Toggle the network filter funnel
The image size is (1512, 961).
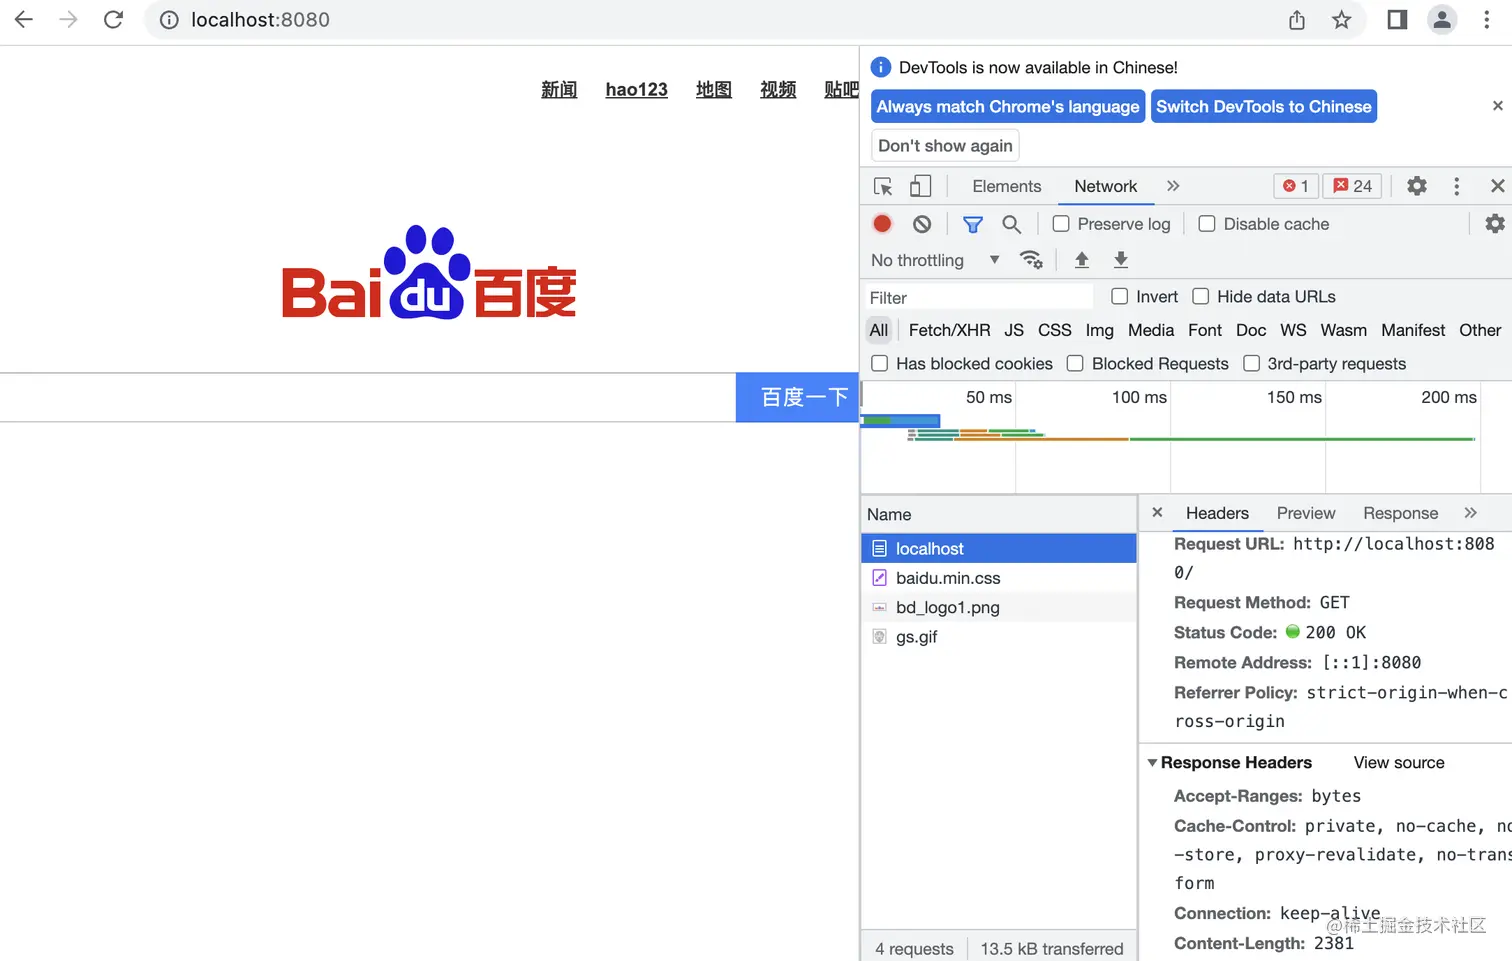(972, 224)
